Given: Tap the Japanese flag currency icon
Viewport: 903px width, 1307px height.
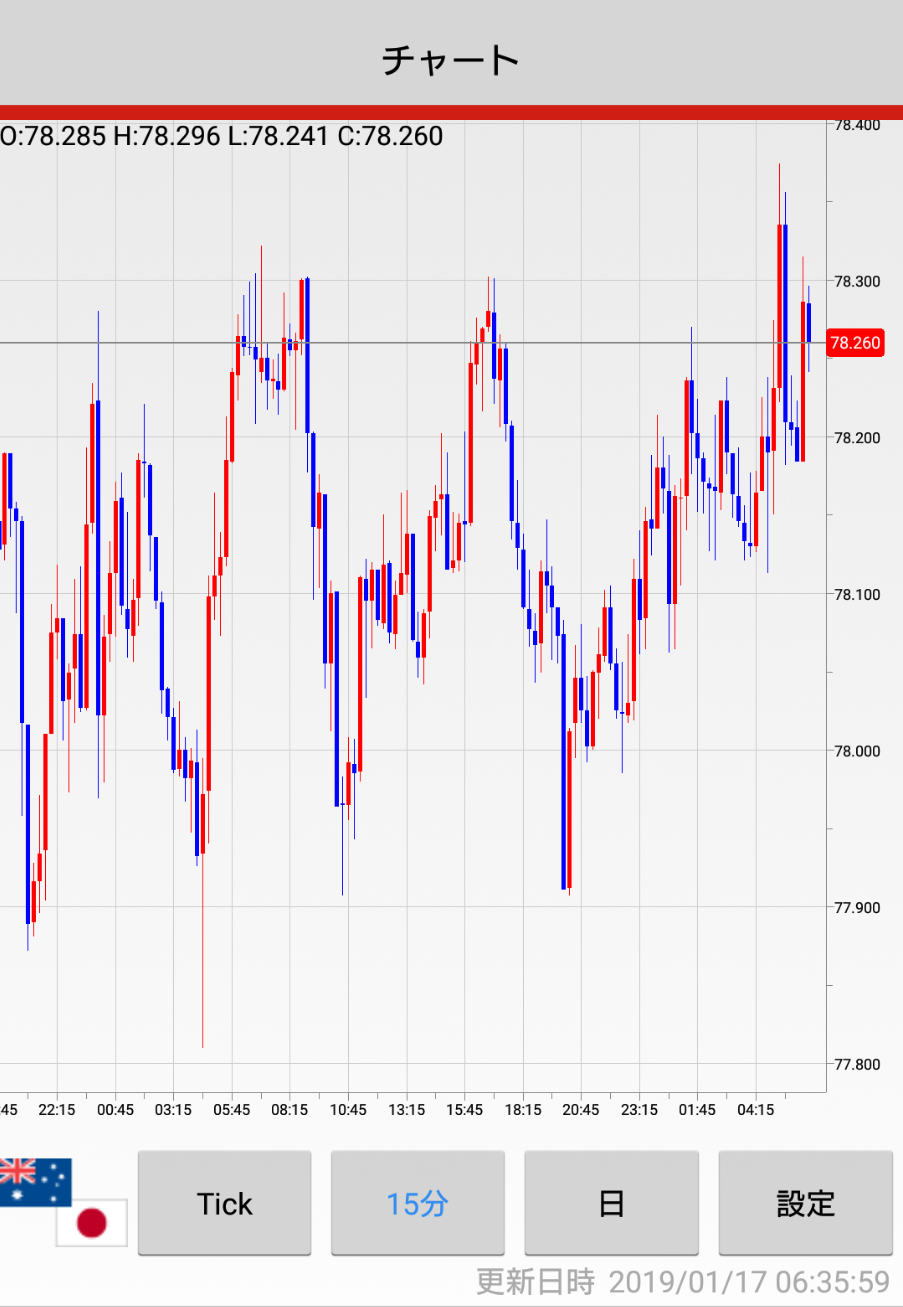Looking at the screenshot, I should (91, 1222).
